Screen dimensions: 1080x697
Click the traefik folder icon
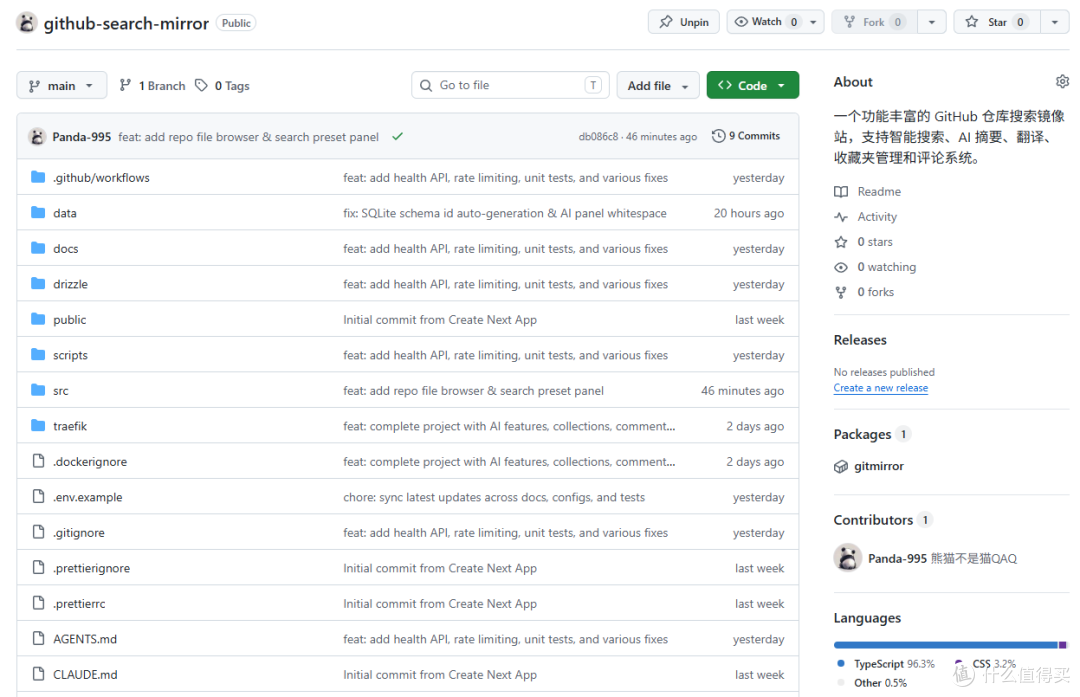pos(39,426)
